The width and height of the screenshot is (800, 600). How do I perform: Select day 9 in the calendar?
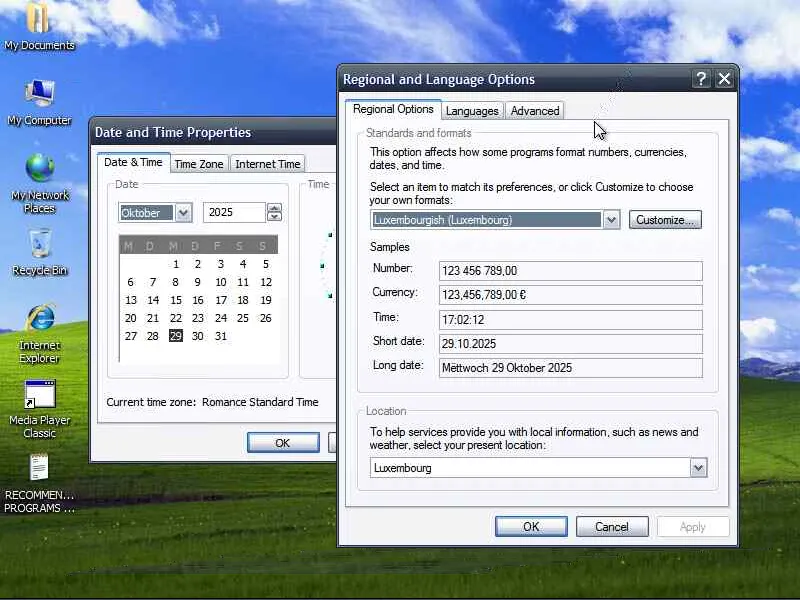[x=197, y=282]
